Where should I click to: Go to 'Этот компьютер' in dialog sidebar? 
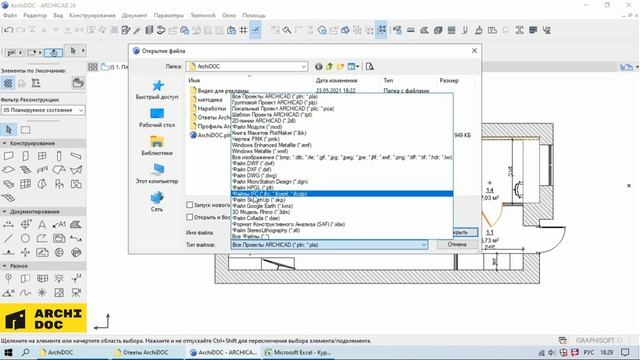pos(157,173)
